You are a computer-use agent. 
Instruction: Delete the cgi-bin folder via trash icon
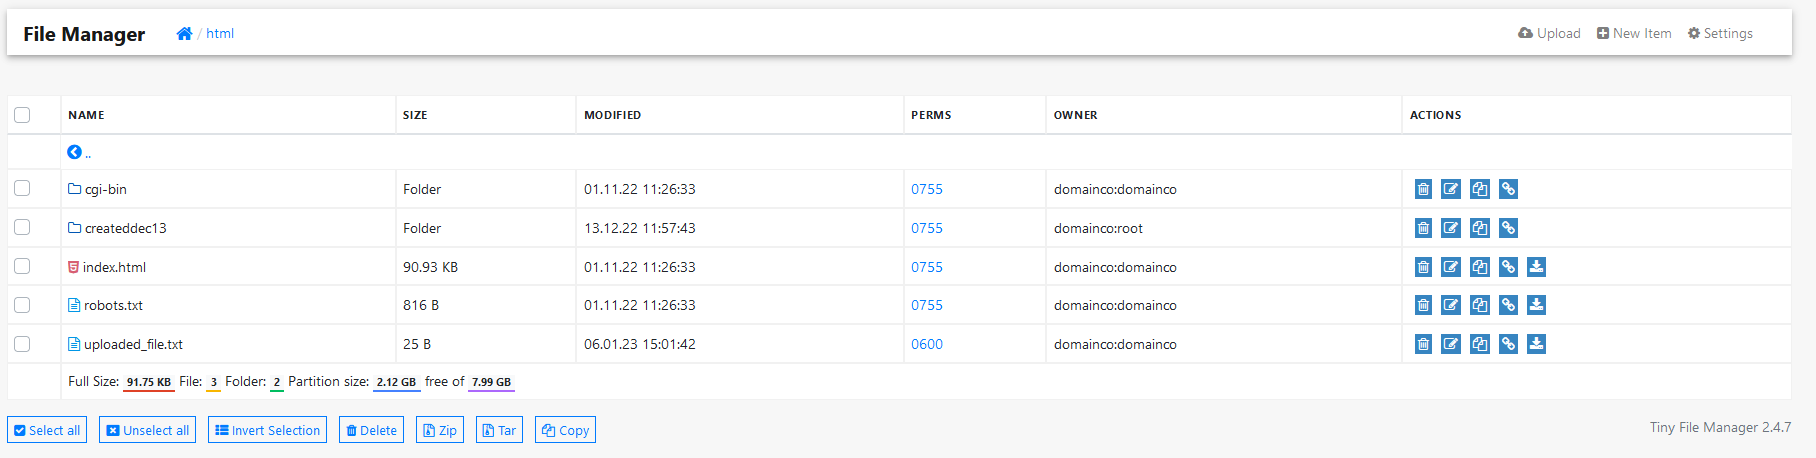point(1423,189)
